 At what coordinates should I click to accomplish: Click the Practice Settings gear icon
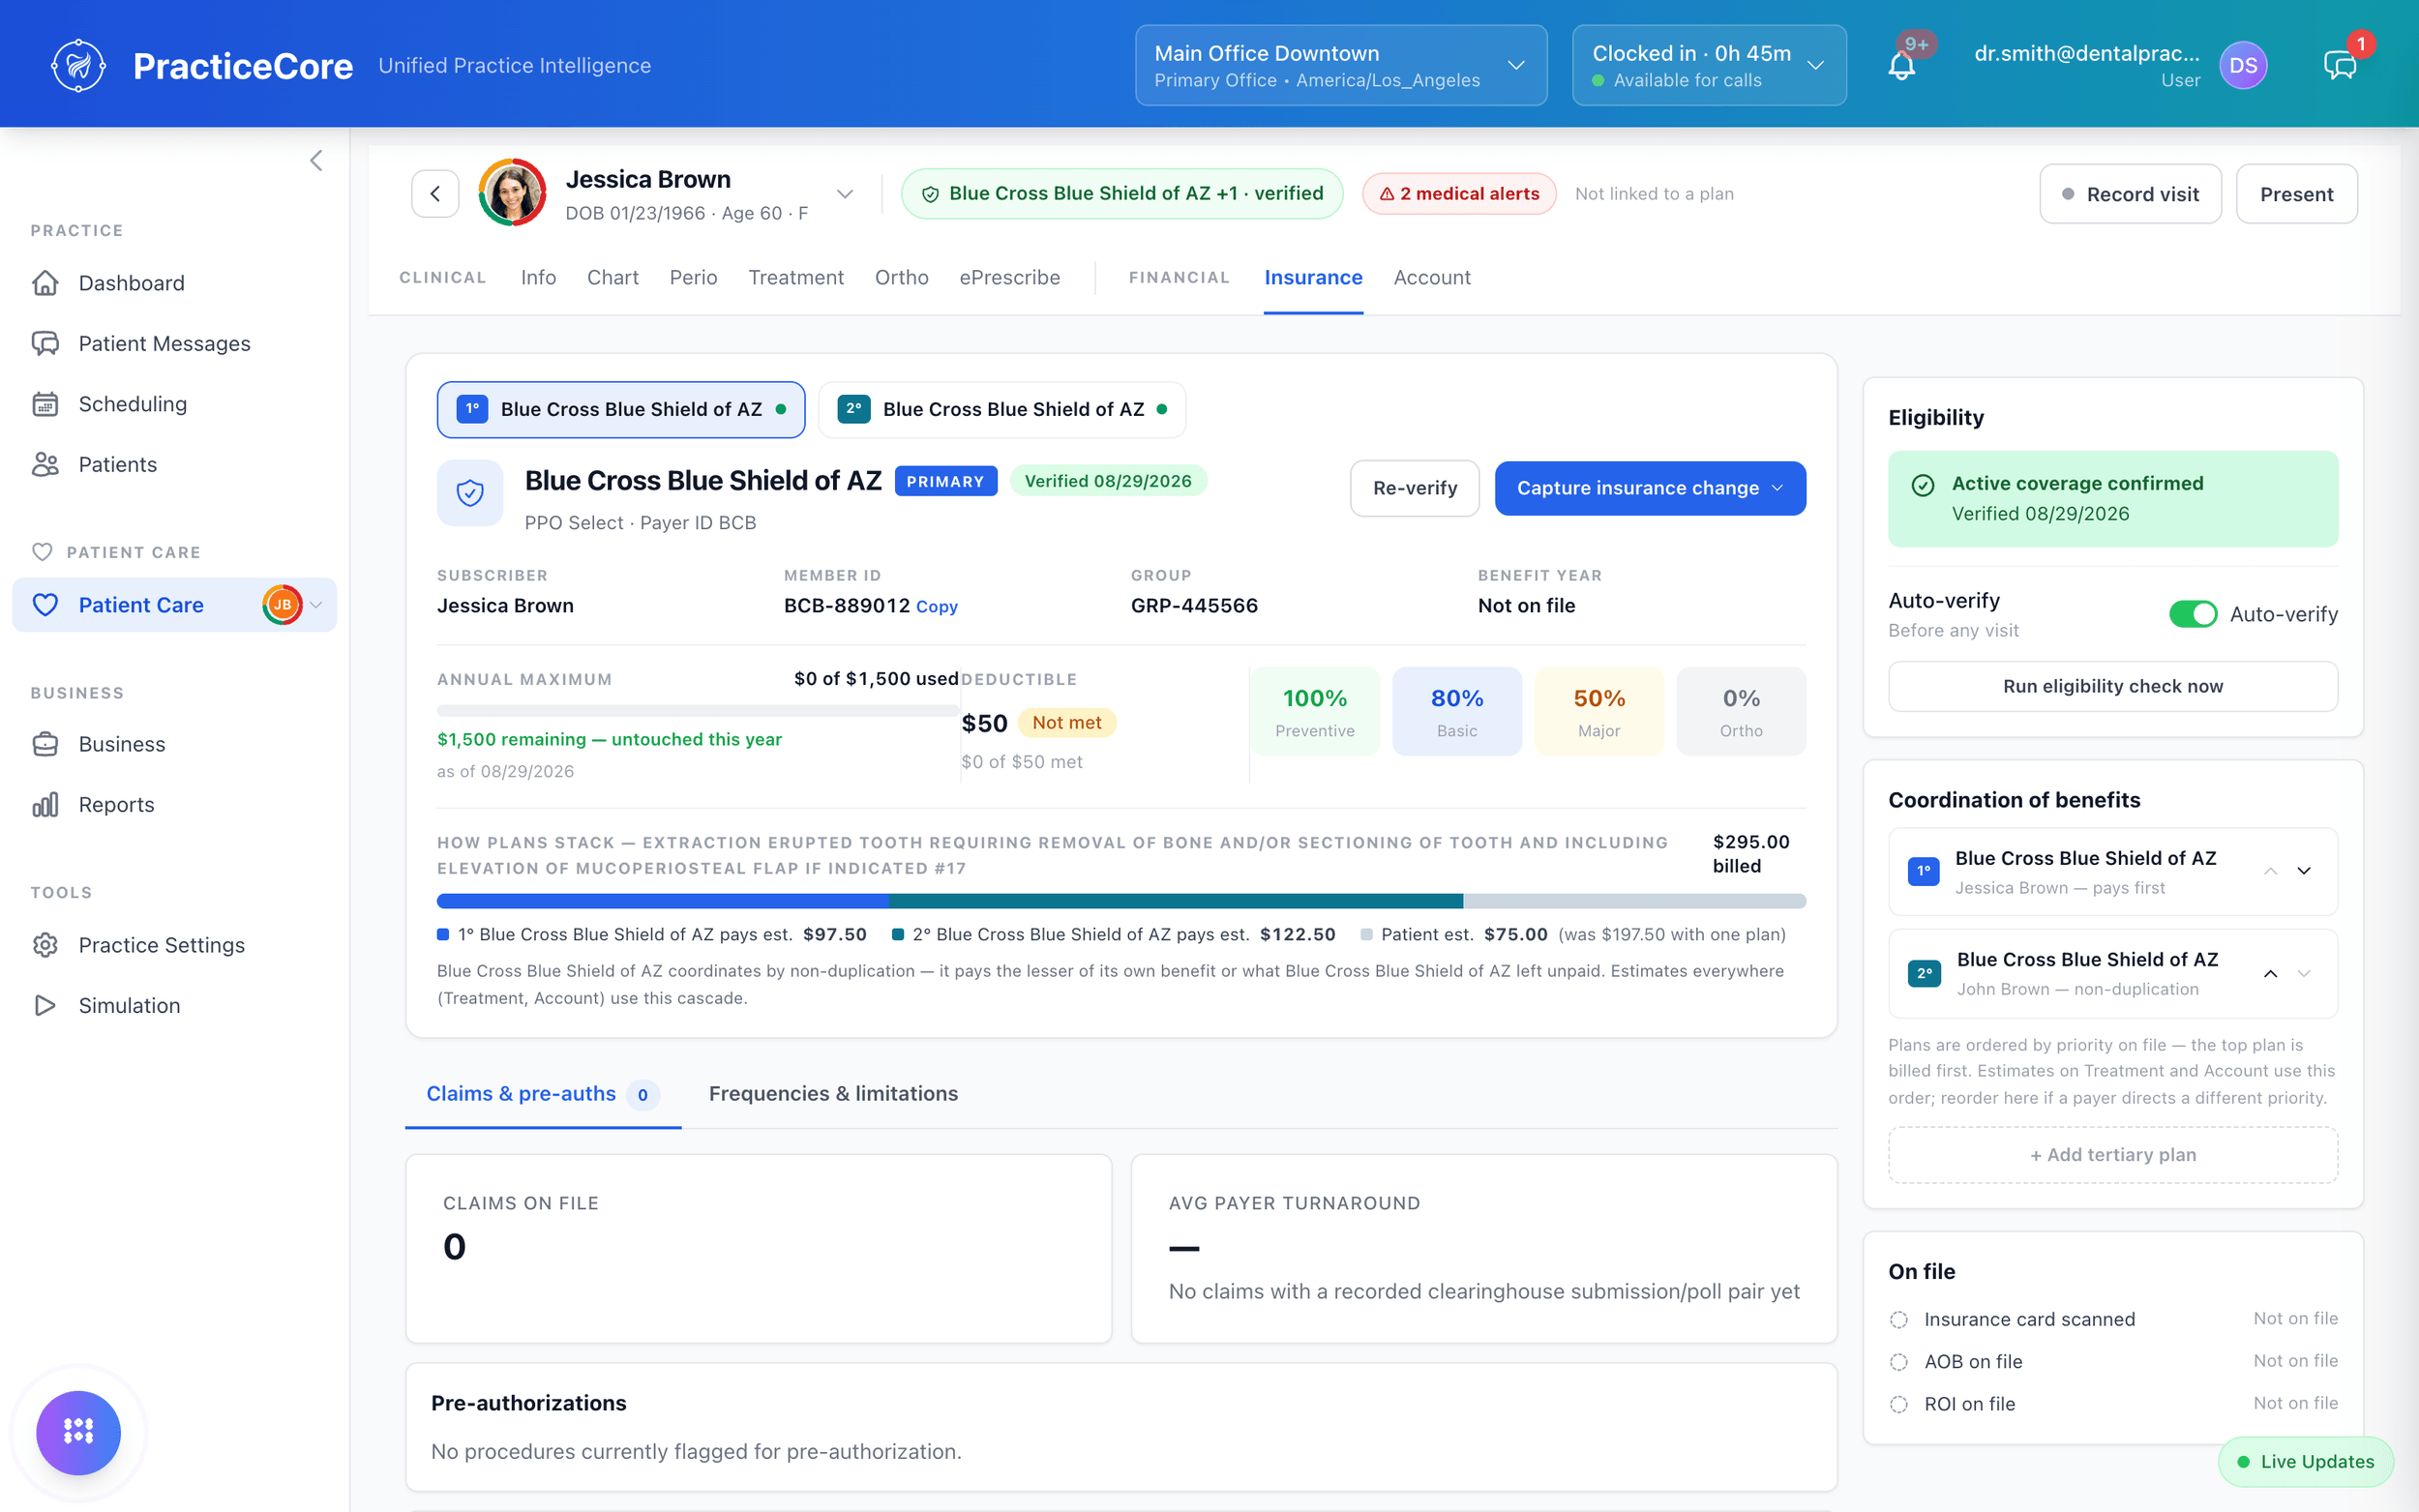point(45,945)
